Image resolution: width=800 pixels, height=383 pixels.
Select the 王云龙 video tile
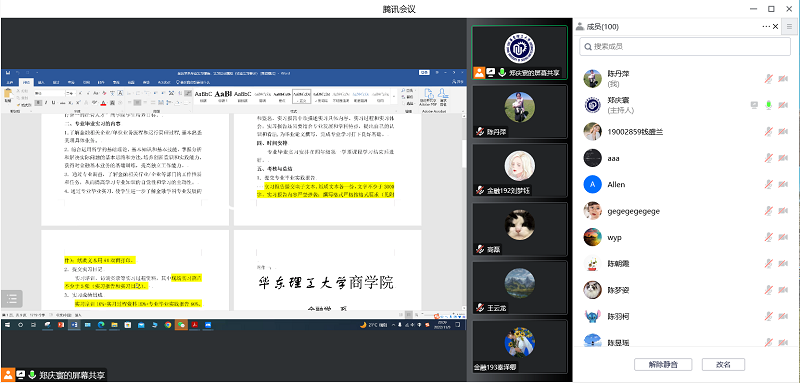coord(519,288)
